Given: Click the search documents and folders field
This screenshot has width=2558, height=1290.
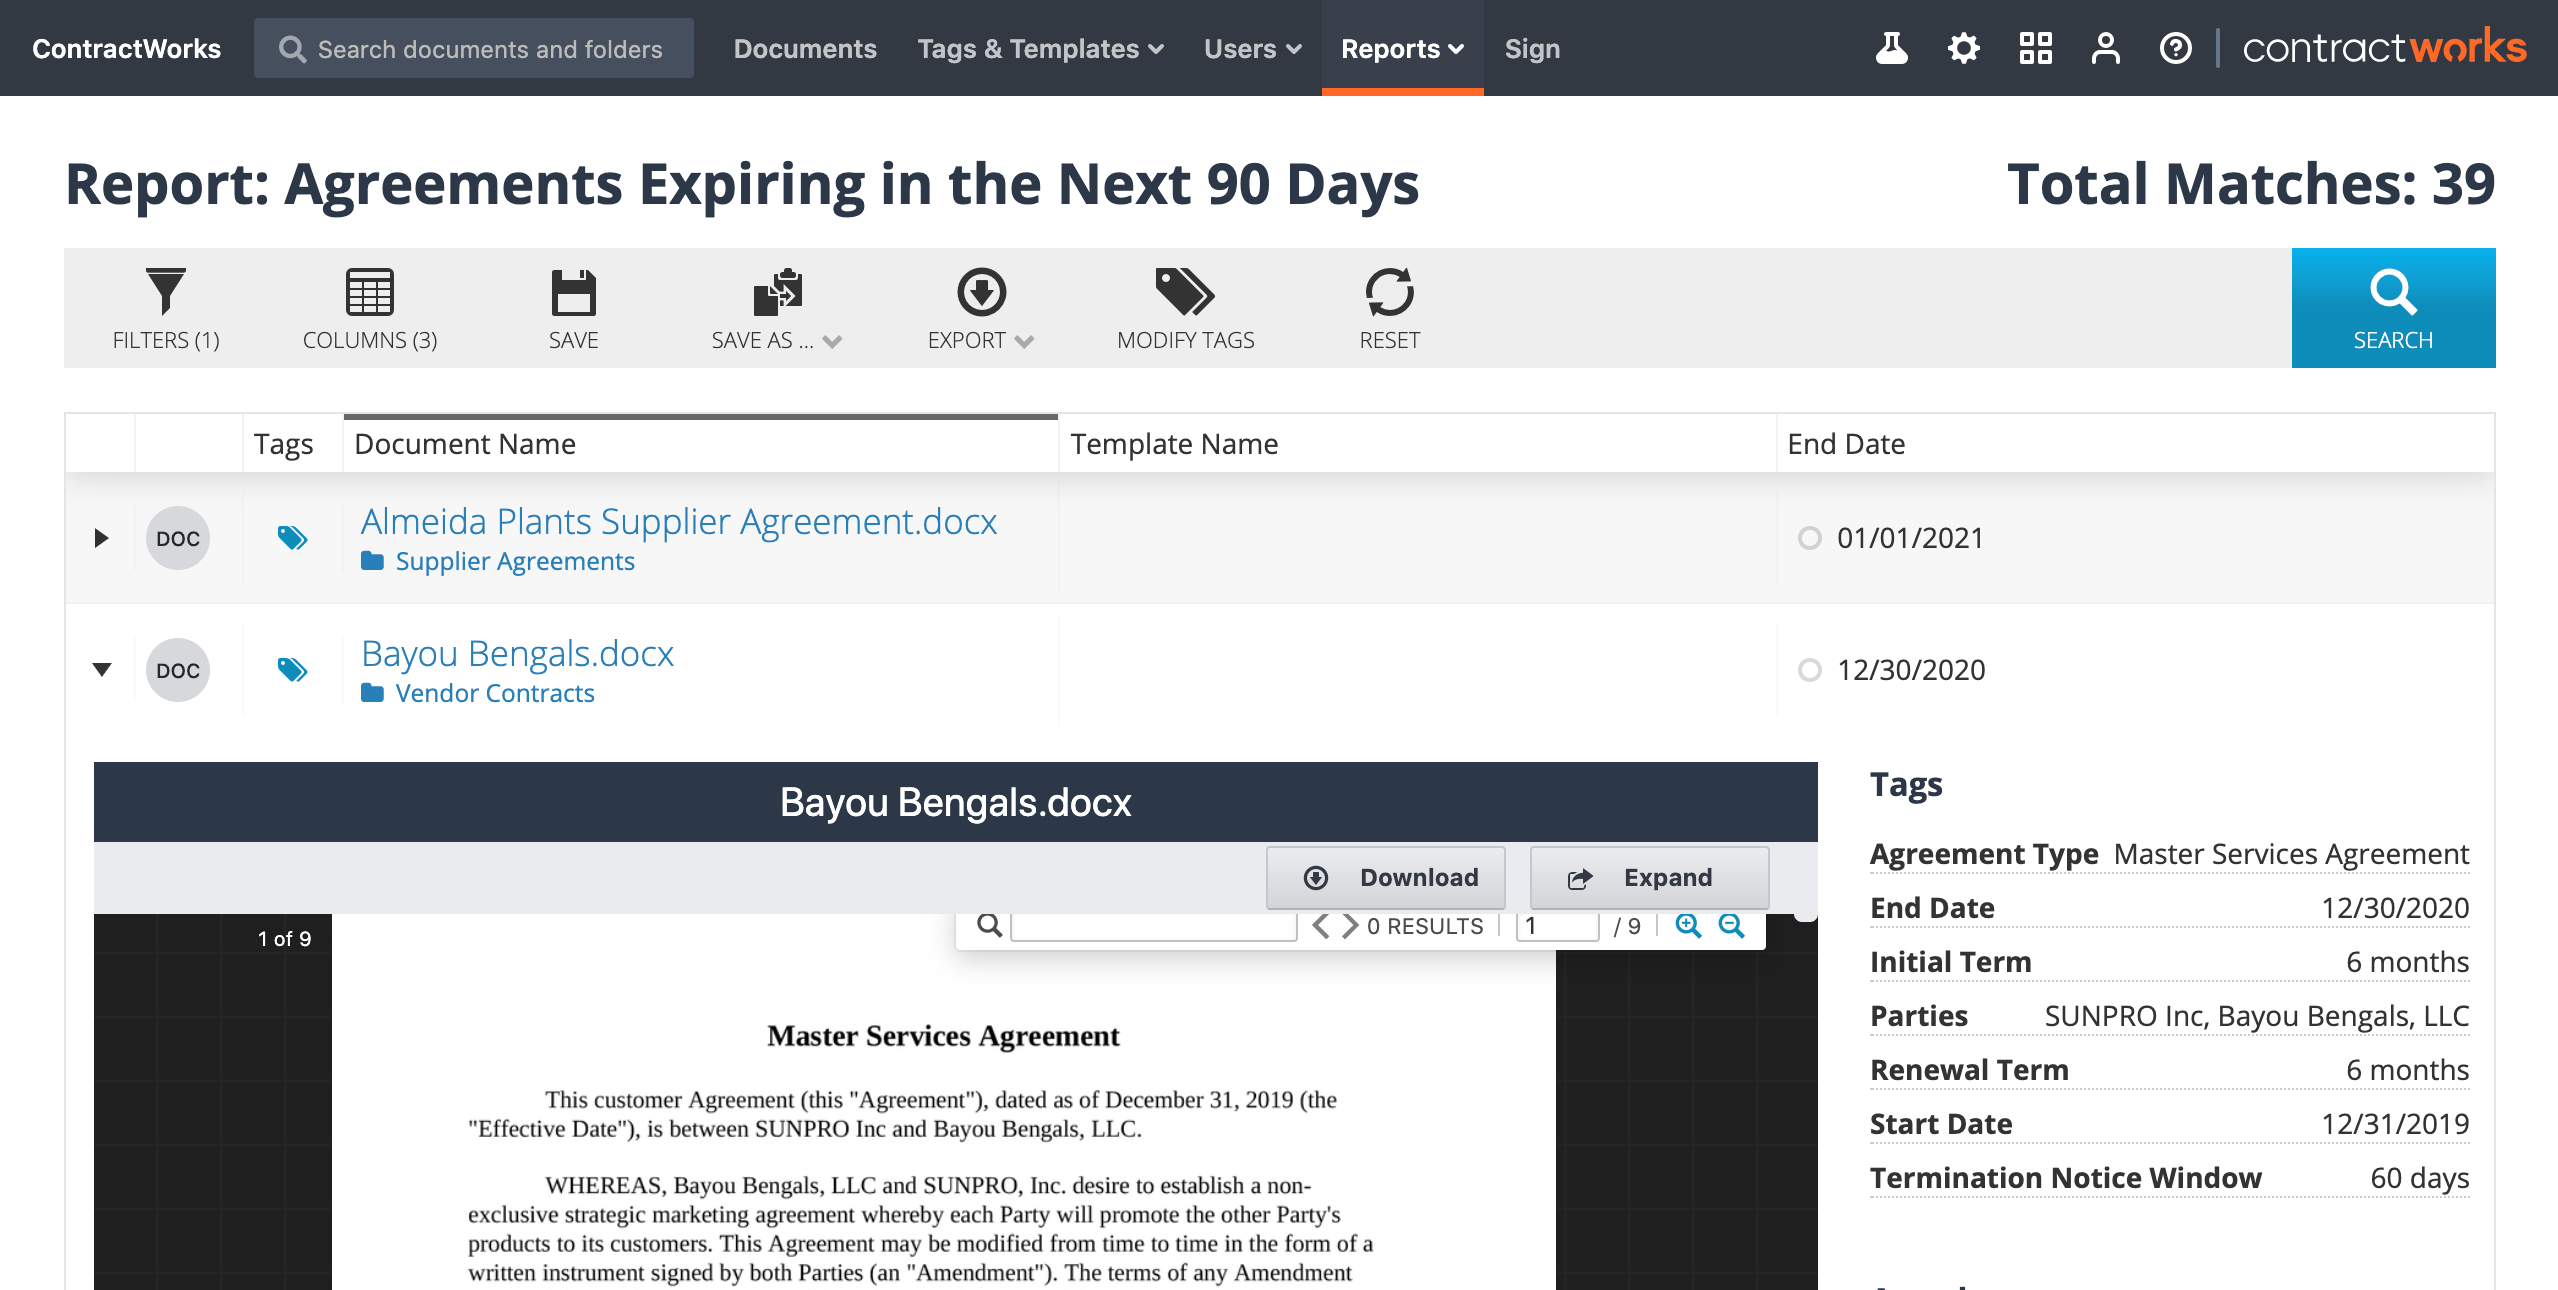Looking at the screenshot, I should [474, 47].
